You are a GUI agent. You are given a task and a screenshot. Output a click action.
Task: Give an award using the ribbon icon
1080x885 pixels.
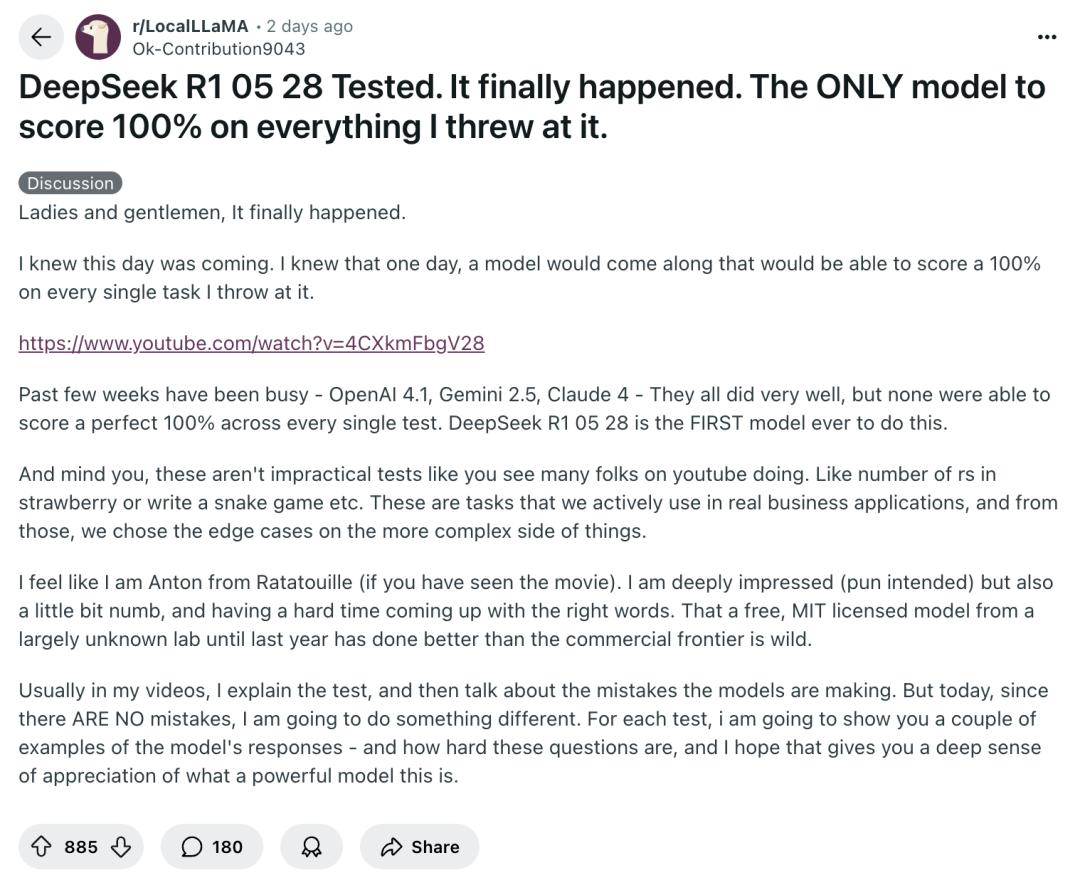pos(311,846)
